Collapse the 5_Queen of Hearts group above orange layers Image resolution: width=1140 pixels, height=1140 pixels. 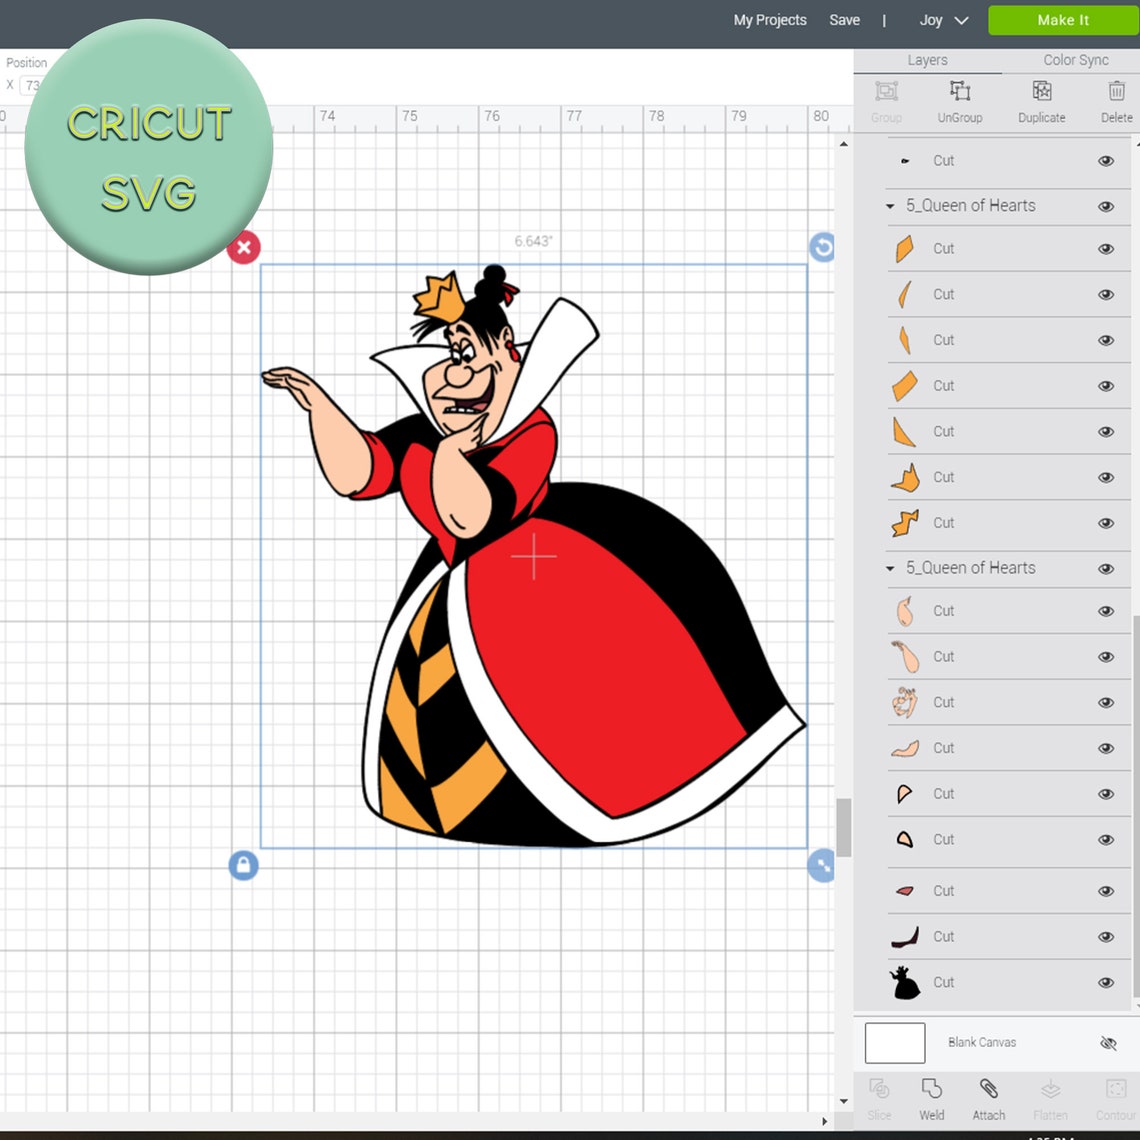(x=890, y=206)
